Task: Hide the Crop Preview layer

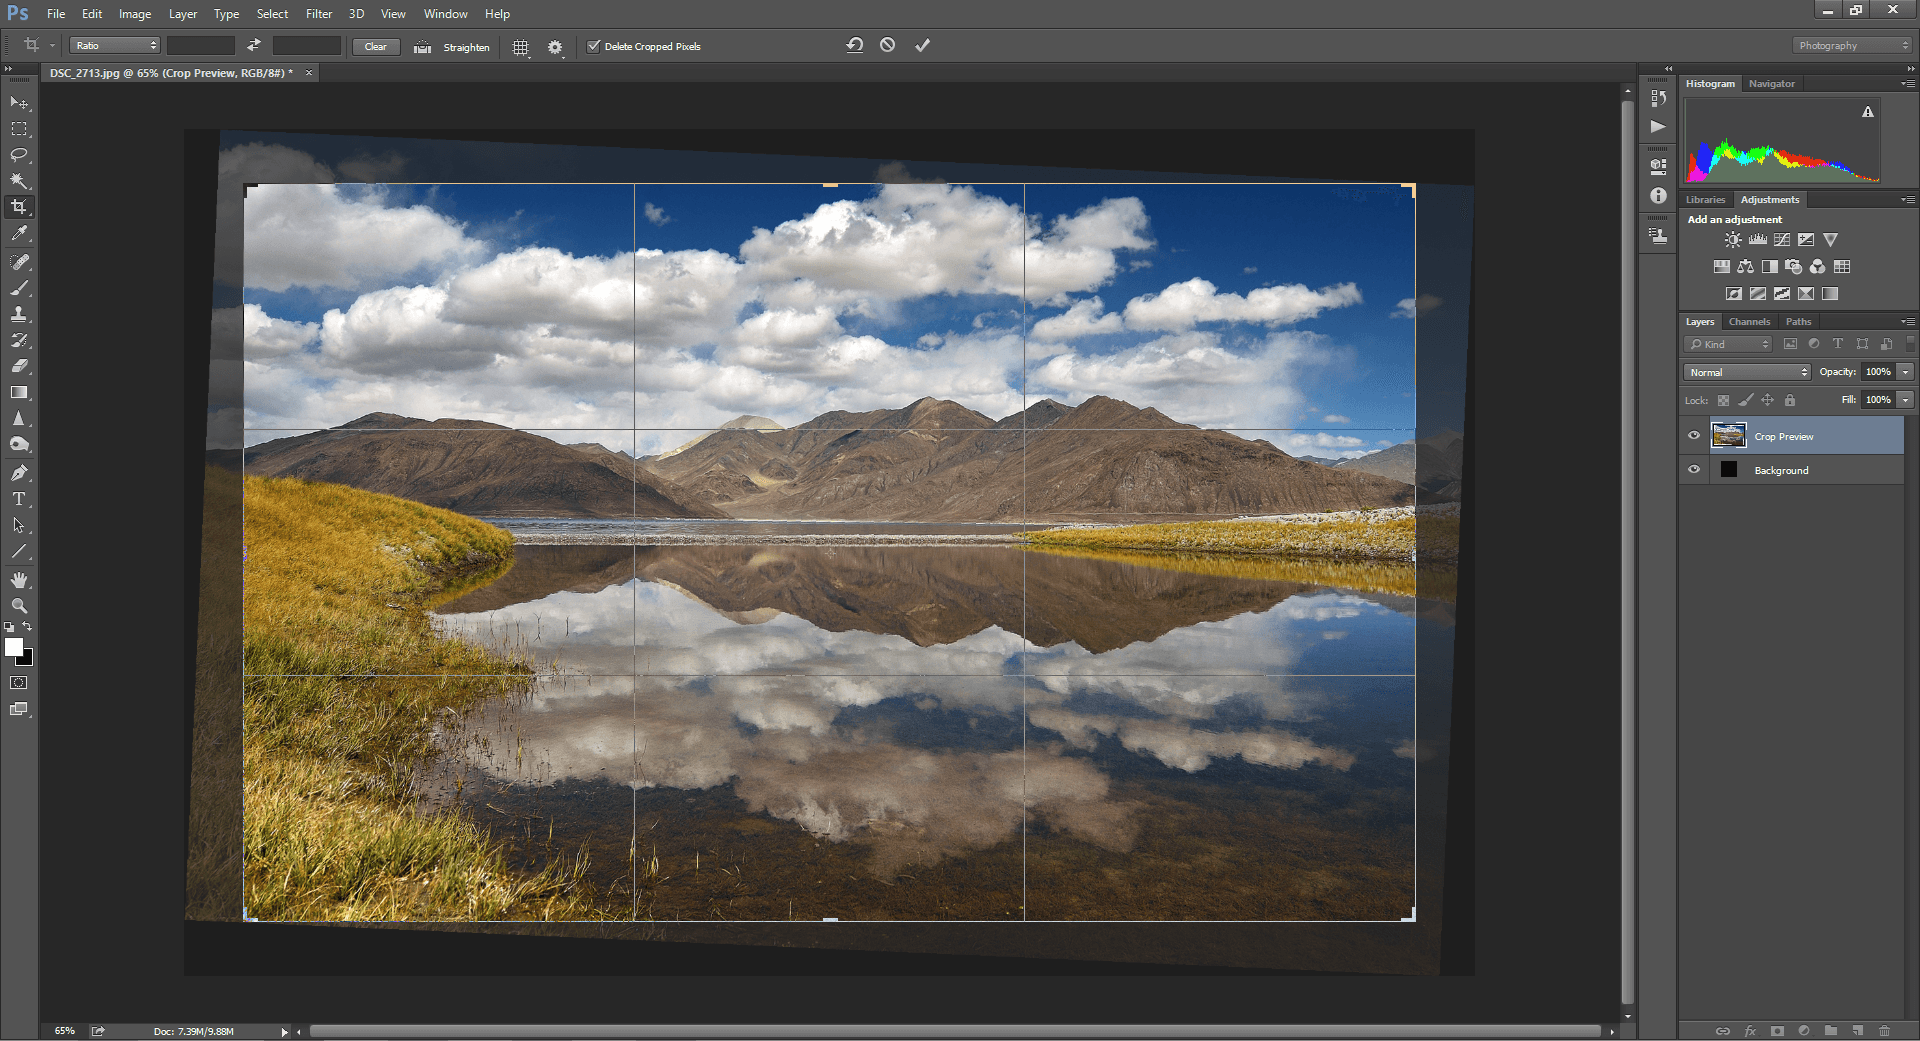Action: click(x=1694, y=436)
